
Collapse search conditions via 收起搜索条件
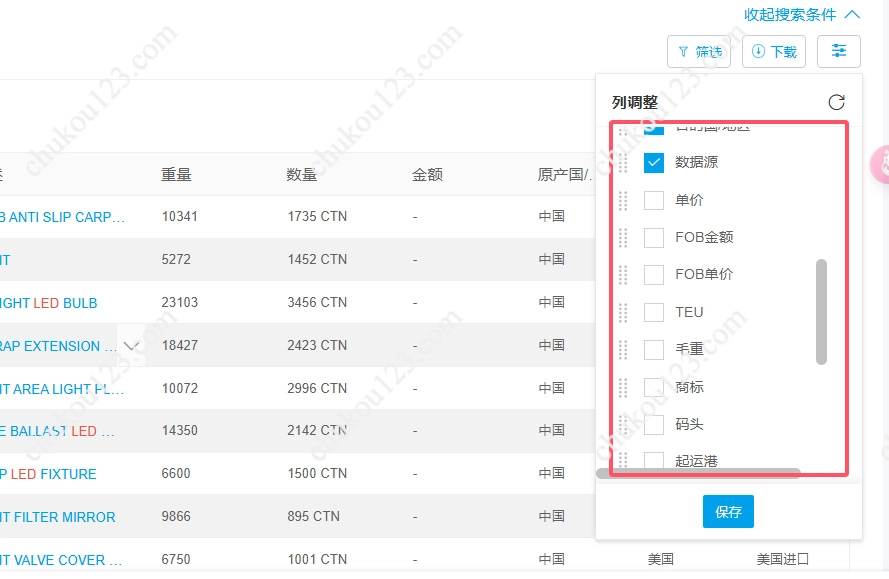[801, 14]
